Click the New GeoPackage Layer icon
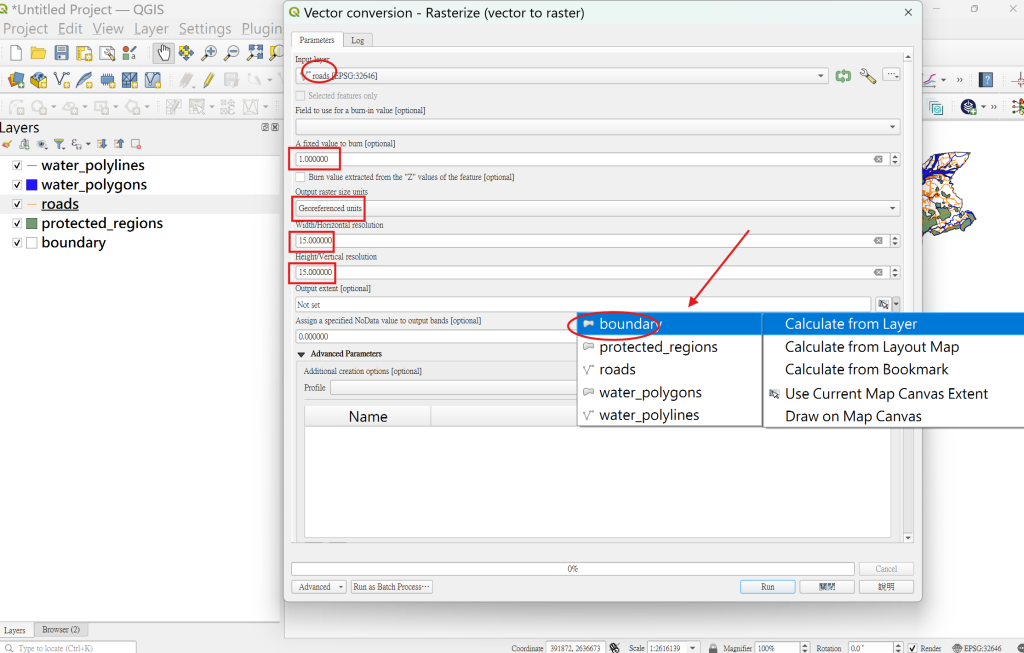Screen dimensions: 1024x653 point(39,80)
